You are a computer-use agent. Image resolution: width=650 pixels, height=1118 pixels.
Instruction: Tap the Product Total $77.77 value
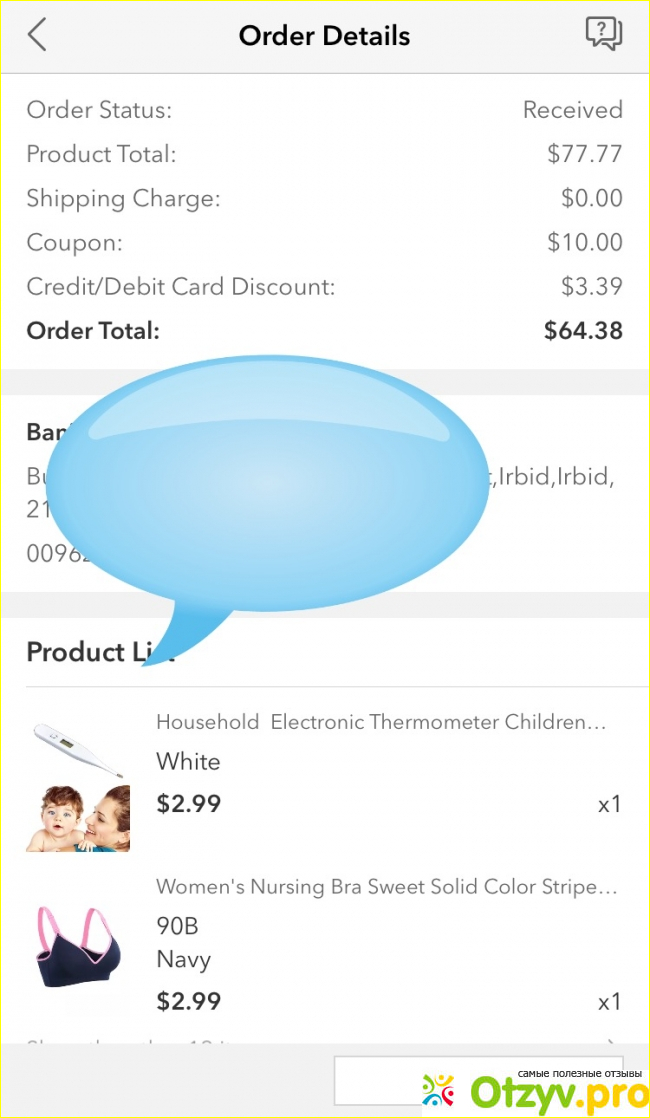click(584, 154)
